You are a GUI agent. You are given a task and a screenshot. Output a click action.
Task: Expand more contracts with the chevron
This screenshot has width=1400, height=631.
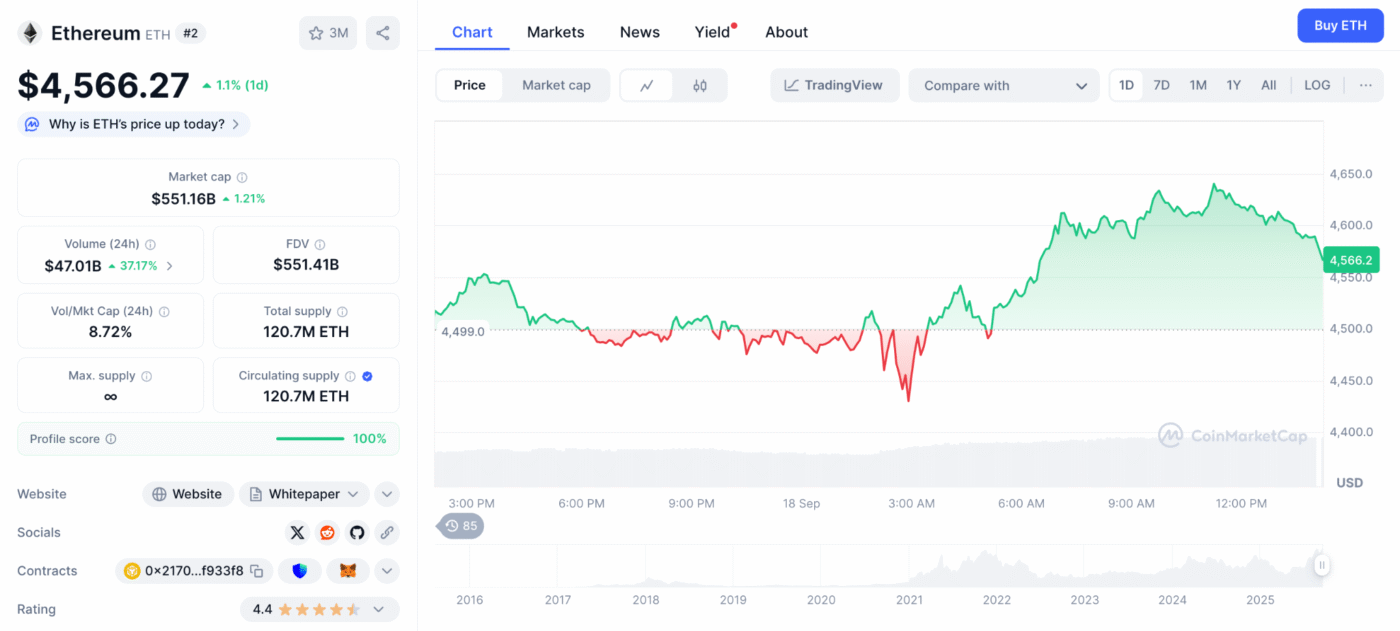click(387, 571)
